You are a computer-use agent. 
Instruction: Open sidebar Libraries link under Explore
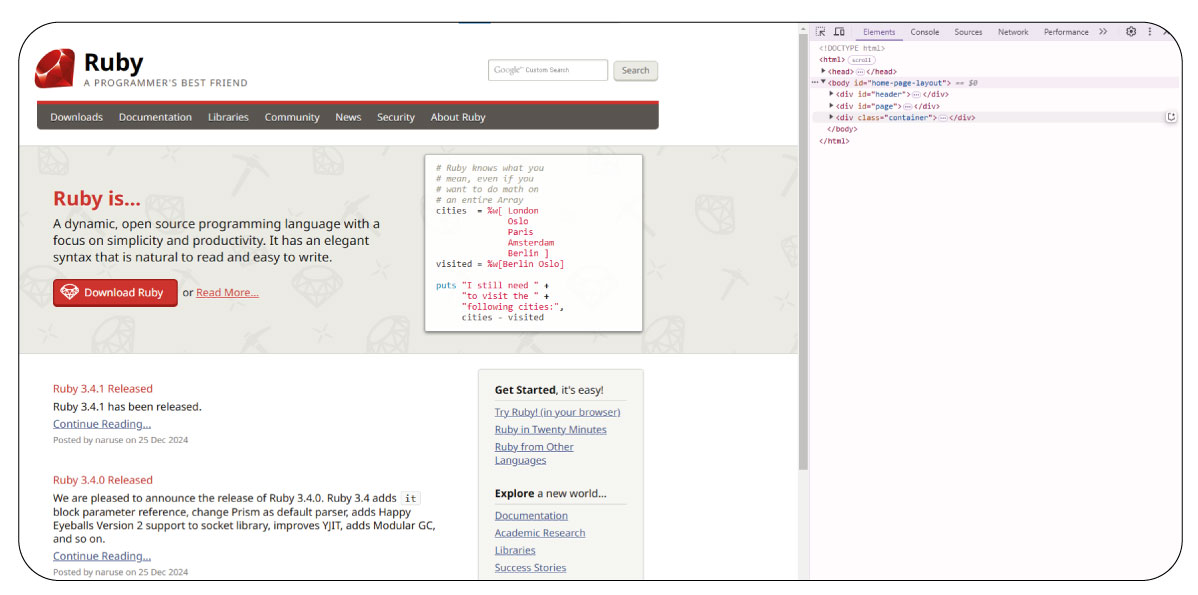point(515,551)
